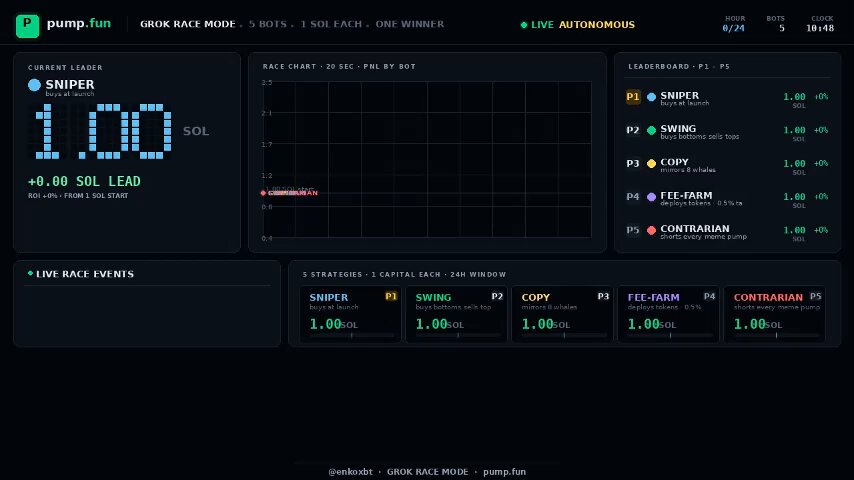Click the FEE-FARM row name in the leaderboard
The width and height of the screenshot is (854, 480).
686,195
